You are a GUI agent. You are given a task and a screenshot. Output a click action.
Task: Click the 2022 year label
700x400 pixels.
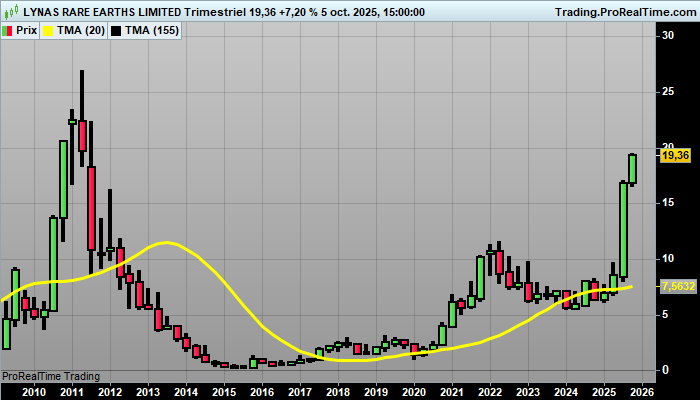click(x=490, y=392)
